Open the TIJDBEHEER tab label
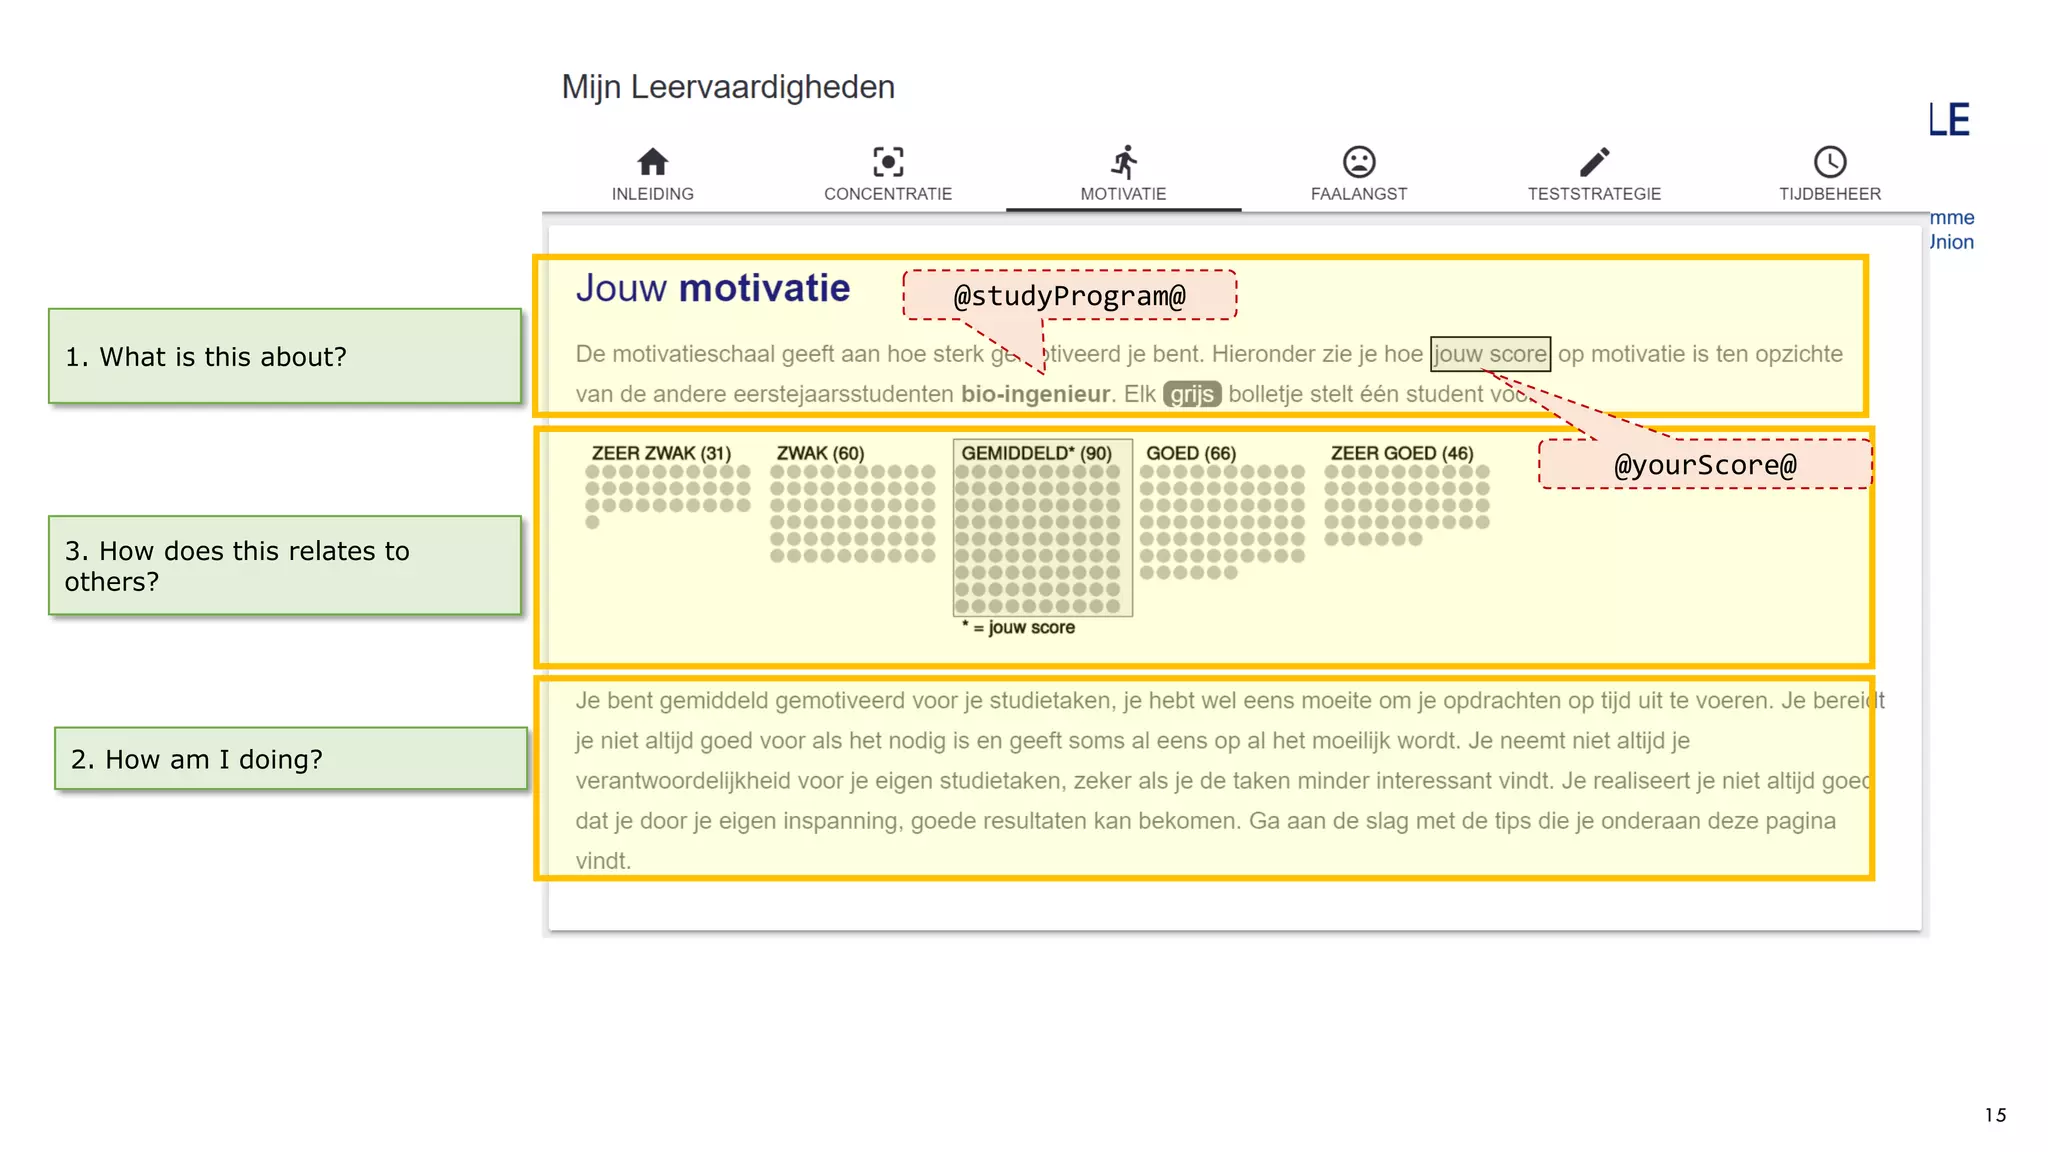Image resolution: width=2048 pixels, height=1152 pixels. [1829, 194]
